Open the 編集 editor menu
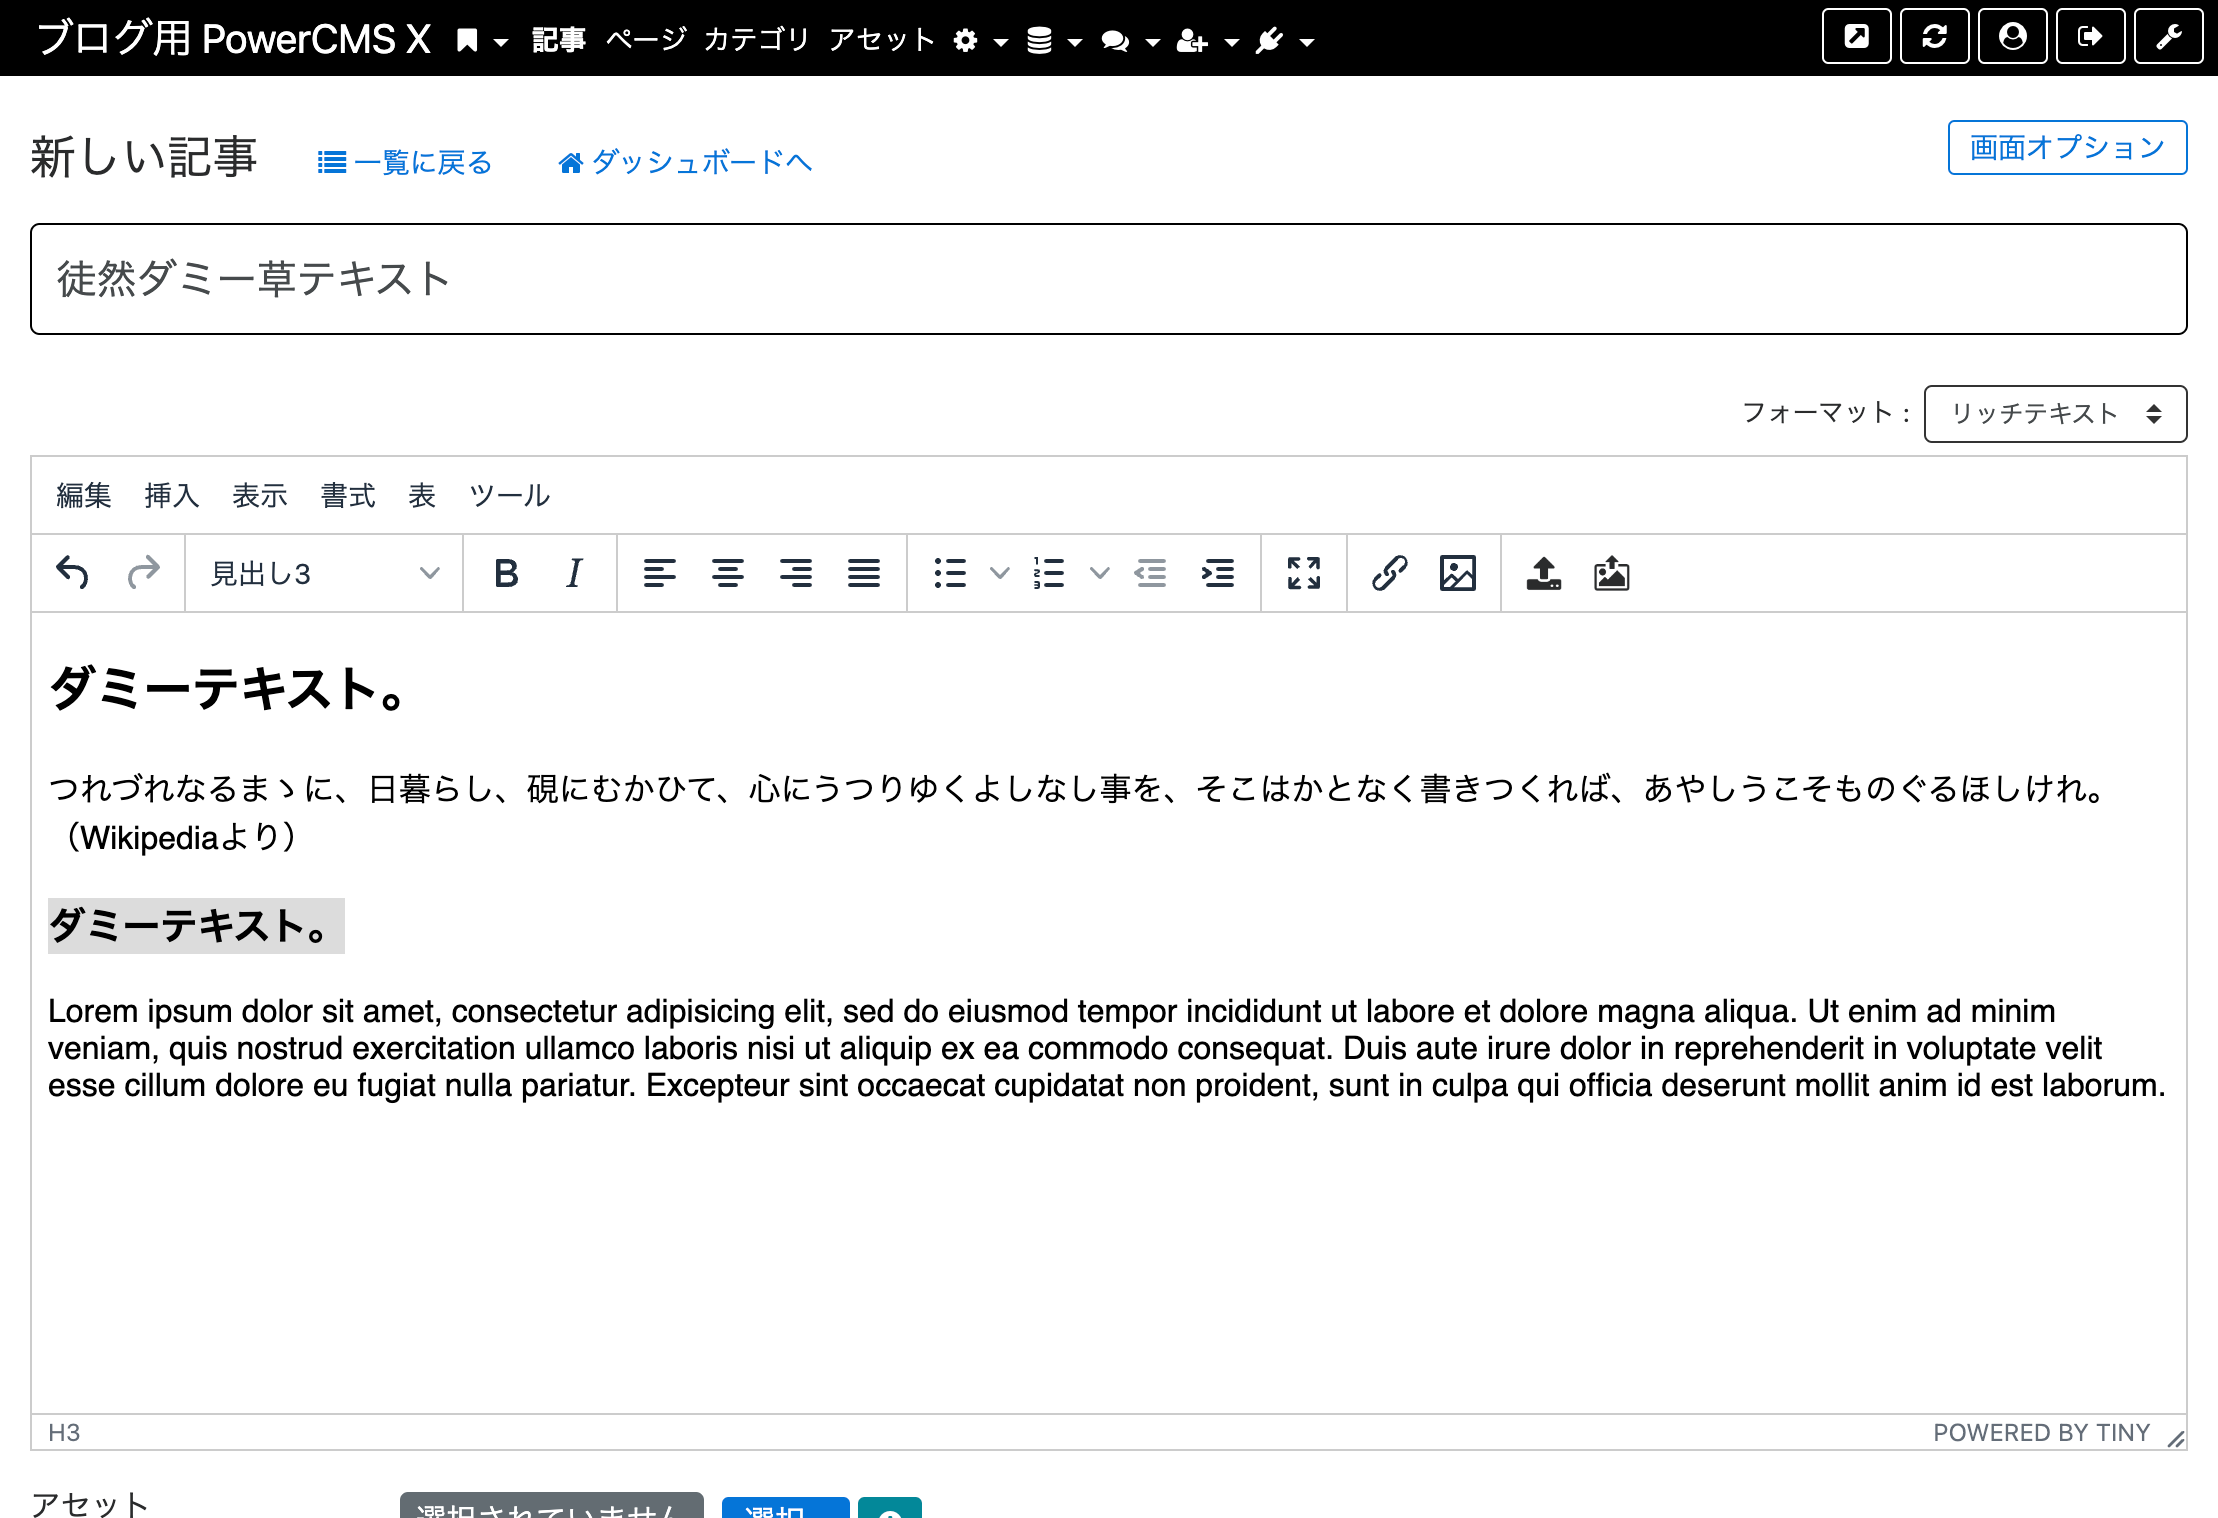Screen dimensions: 2218x1518 84,495
